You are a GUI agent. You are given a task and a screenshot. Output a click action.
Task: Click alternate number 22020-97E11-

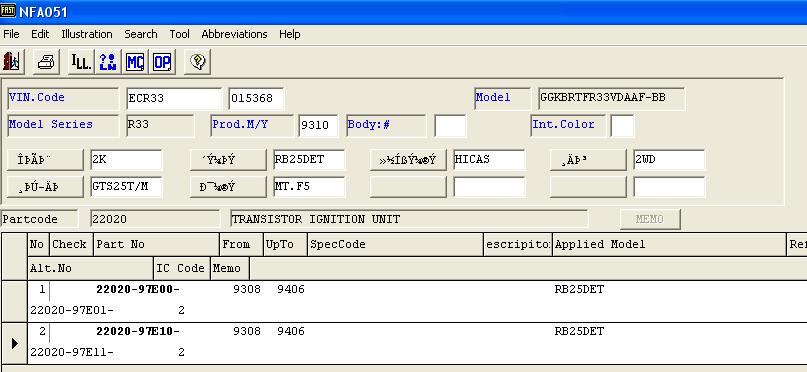tap(72, 352)
